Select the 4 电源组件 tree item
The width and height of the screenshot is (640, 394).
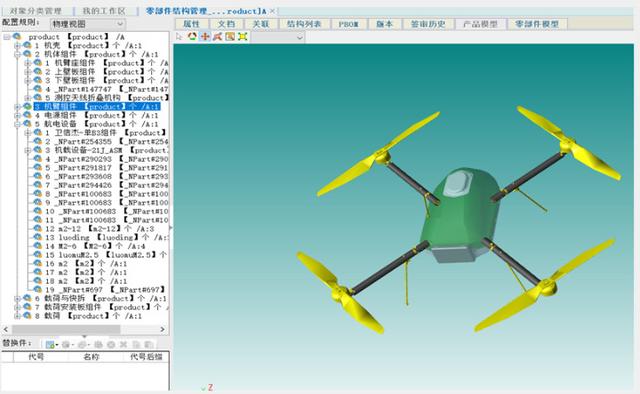(x=96, y=116)
